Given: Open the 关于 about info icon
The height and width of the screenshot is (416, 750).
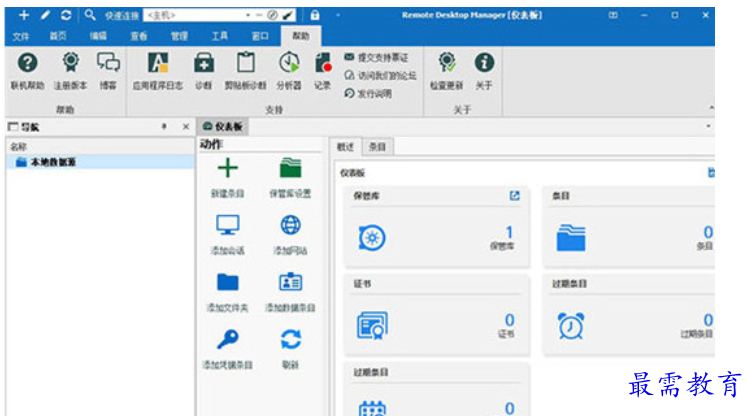Looking at the screenshot, I should (x=484, y=63).
